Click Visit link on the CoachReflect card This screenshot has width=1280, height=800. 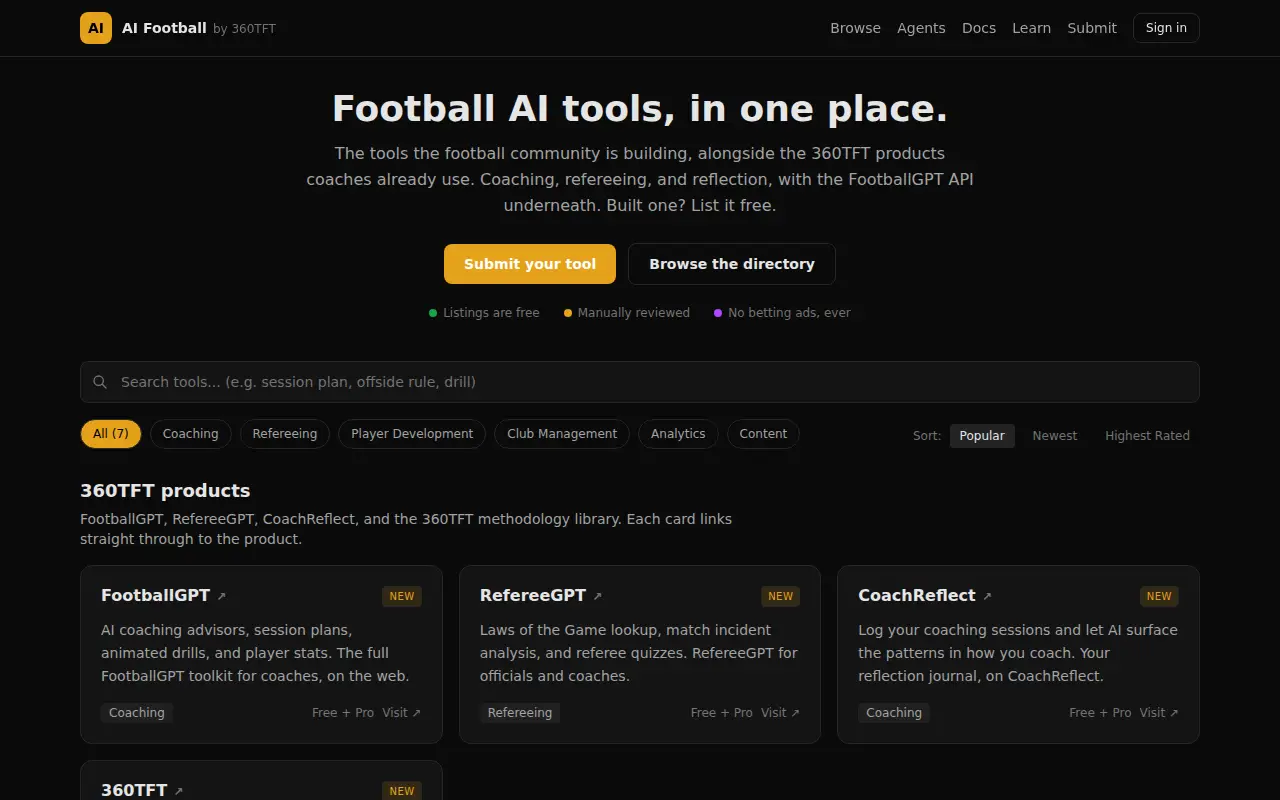tap(1159, 713)
